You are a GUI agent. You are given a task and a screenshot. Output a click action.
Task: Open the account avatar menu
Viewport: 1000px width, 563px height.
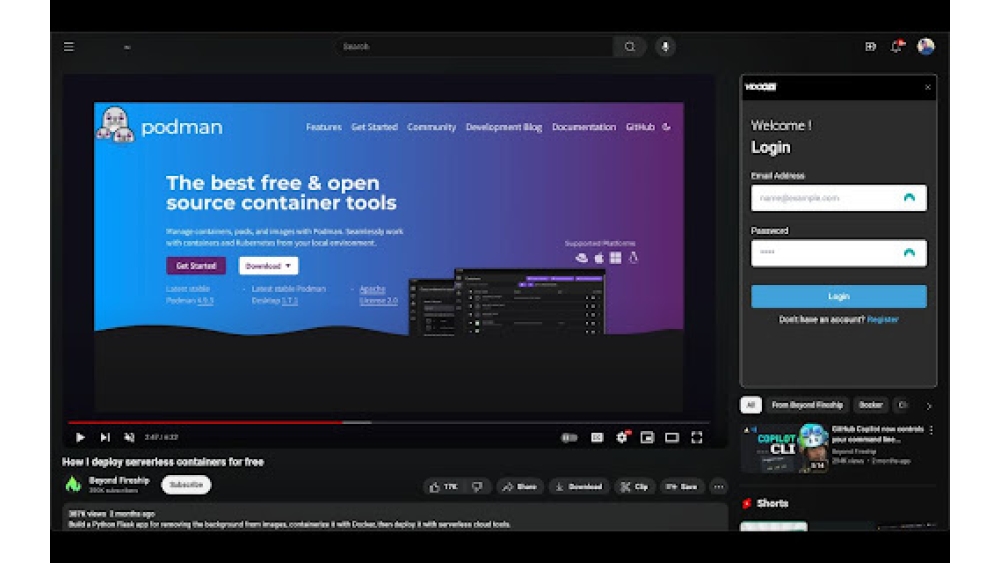(x=925, y=47)
